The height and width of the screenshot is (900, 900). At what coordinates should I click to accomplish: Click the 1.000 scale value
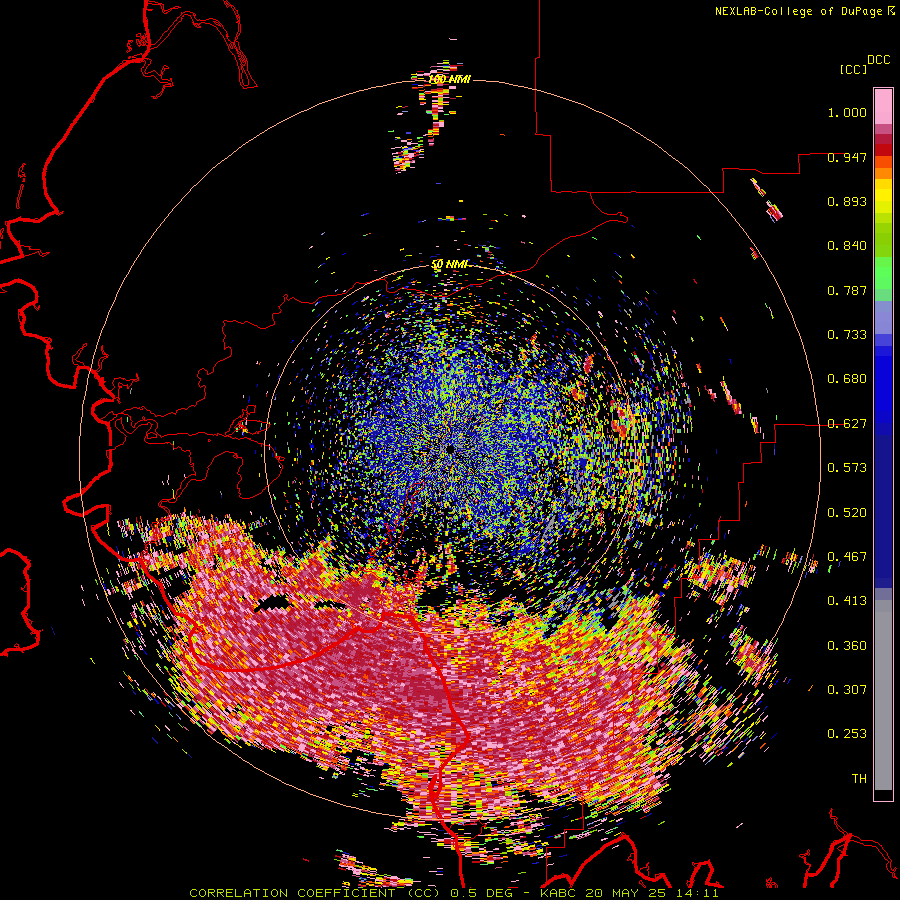pos(847,112)
